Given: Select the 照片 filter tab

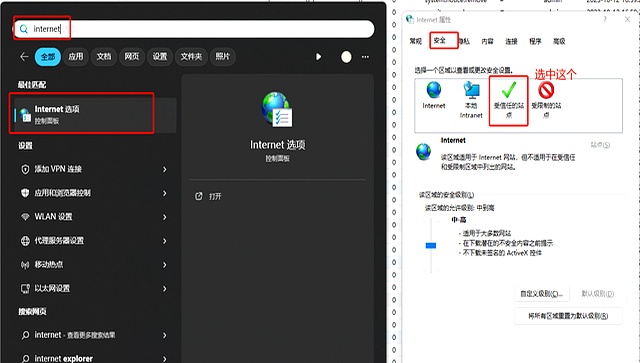Looking at the screenshot, I should (x=222, y=56).
